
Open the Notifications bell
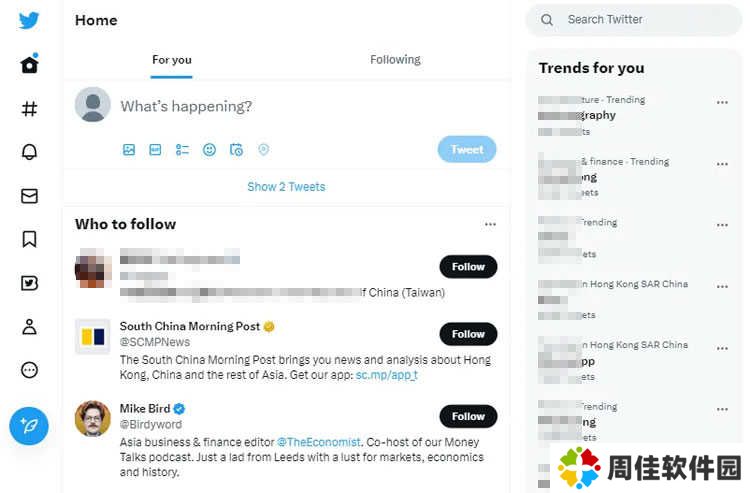(29, 152)
